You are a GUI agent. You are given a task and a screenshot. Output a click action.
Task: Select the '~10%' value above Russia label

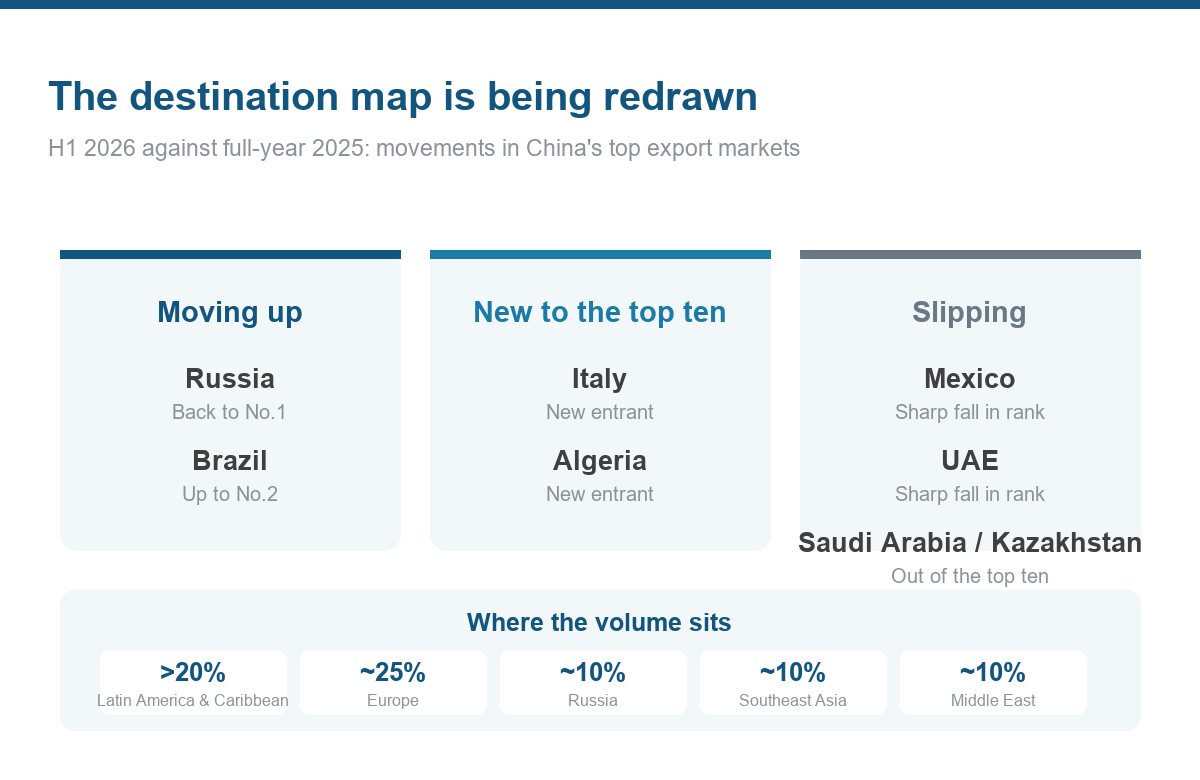(x=593, y=672)
